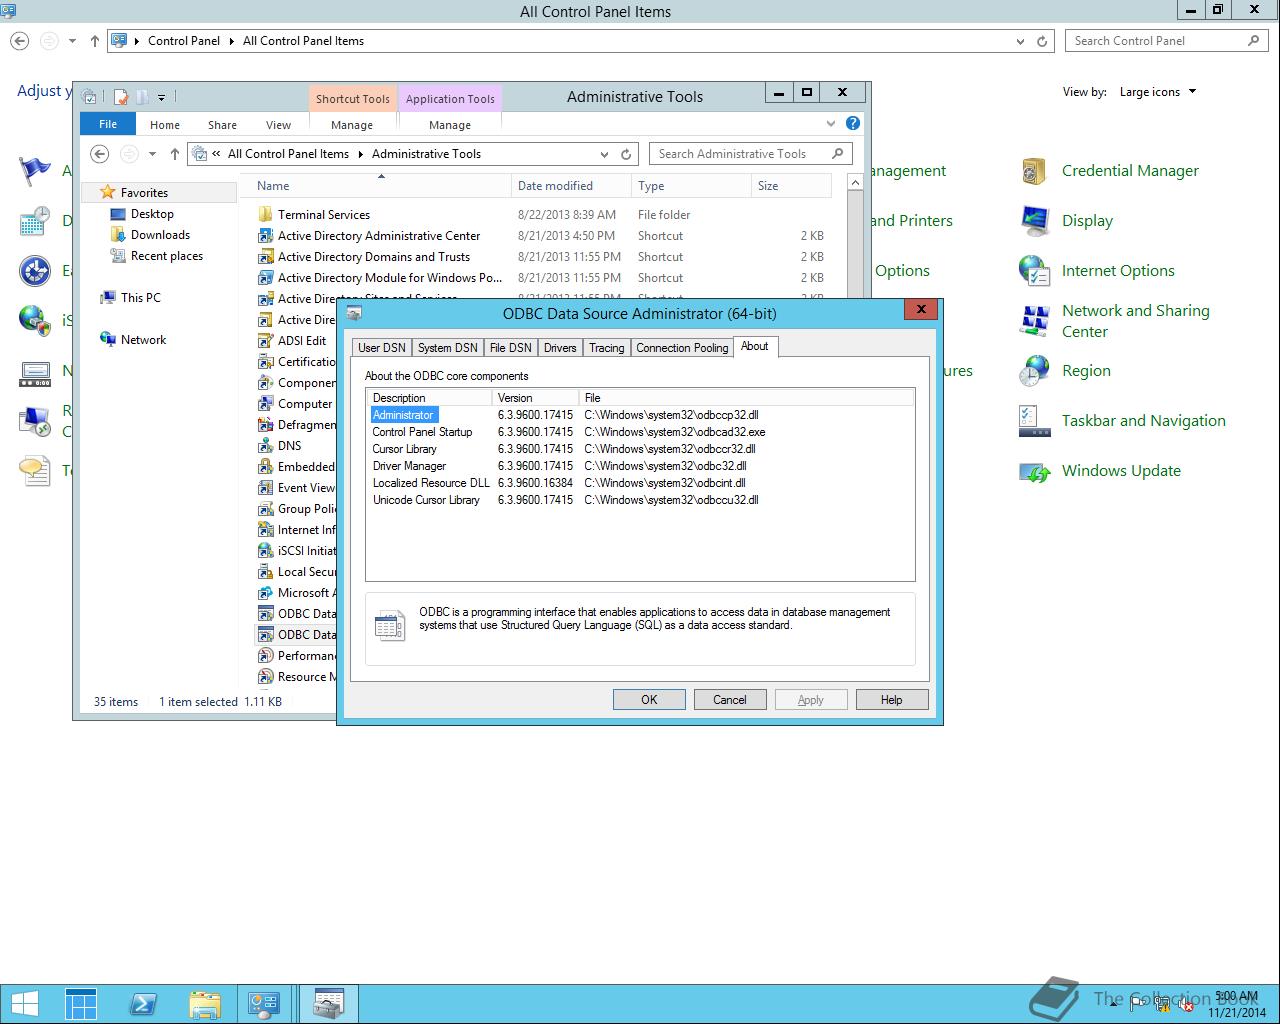Open Quick Access Toolbar customize dropdown
This screenshot has height=1024, width=1280.
point(161,97)
